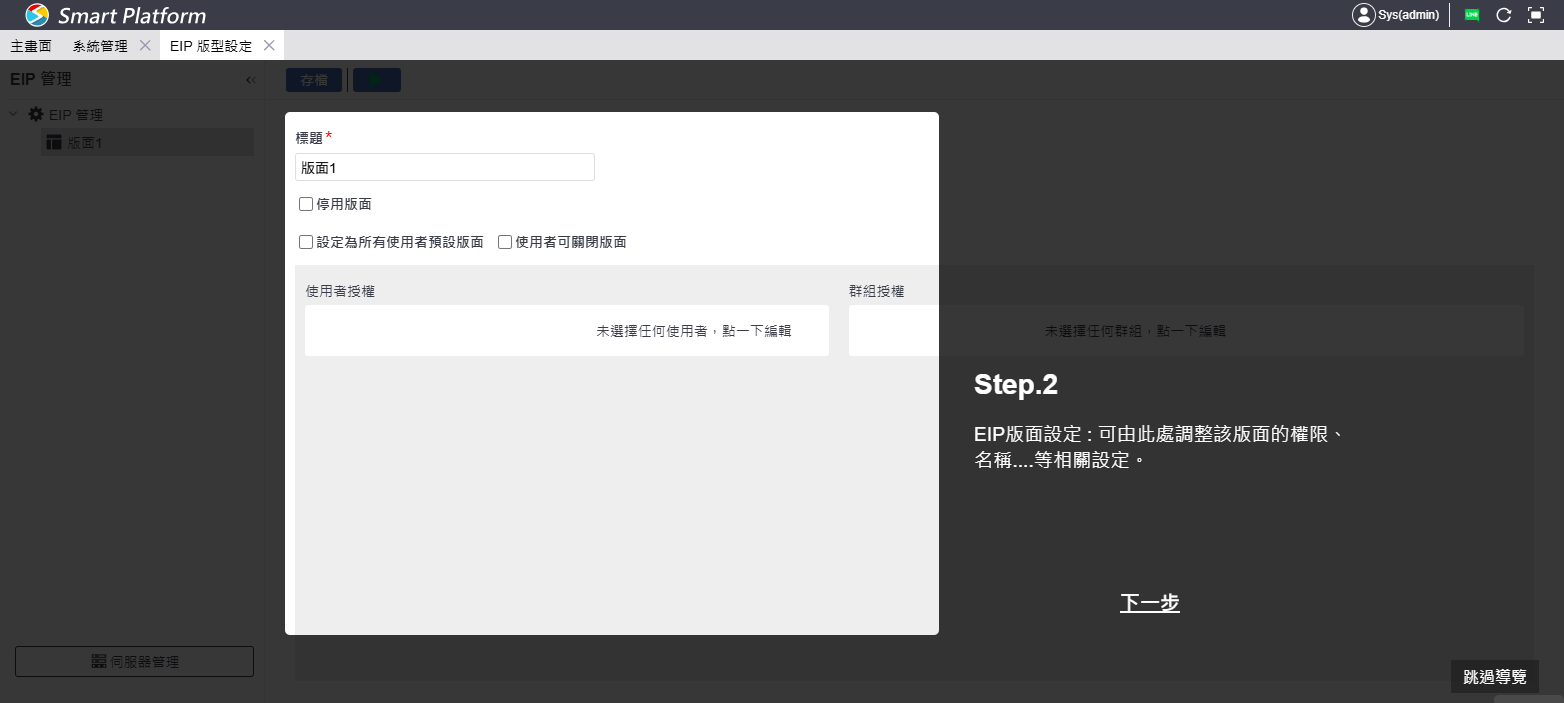Click the 標題 text field
The height and width of the screenshot is (703, 1564).
pyautogui.click(x=445, y=167)
